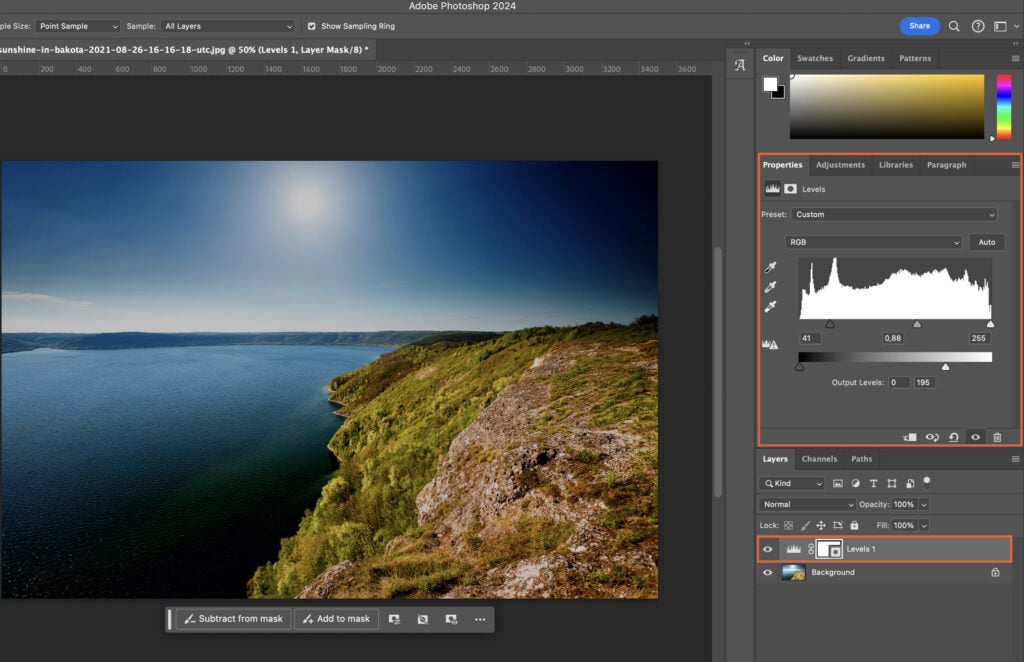Click the filter by adjustment layer icon

856,483
